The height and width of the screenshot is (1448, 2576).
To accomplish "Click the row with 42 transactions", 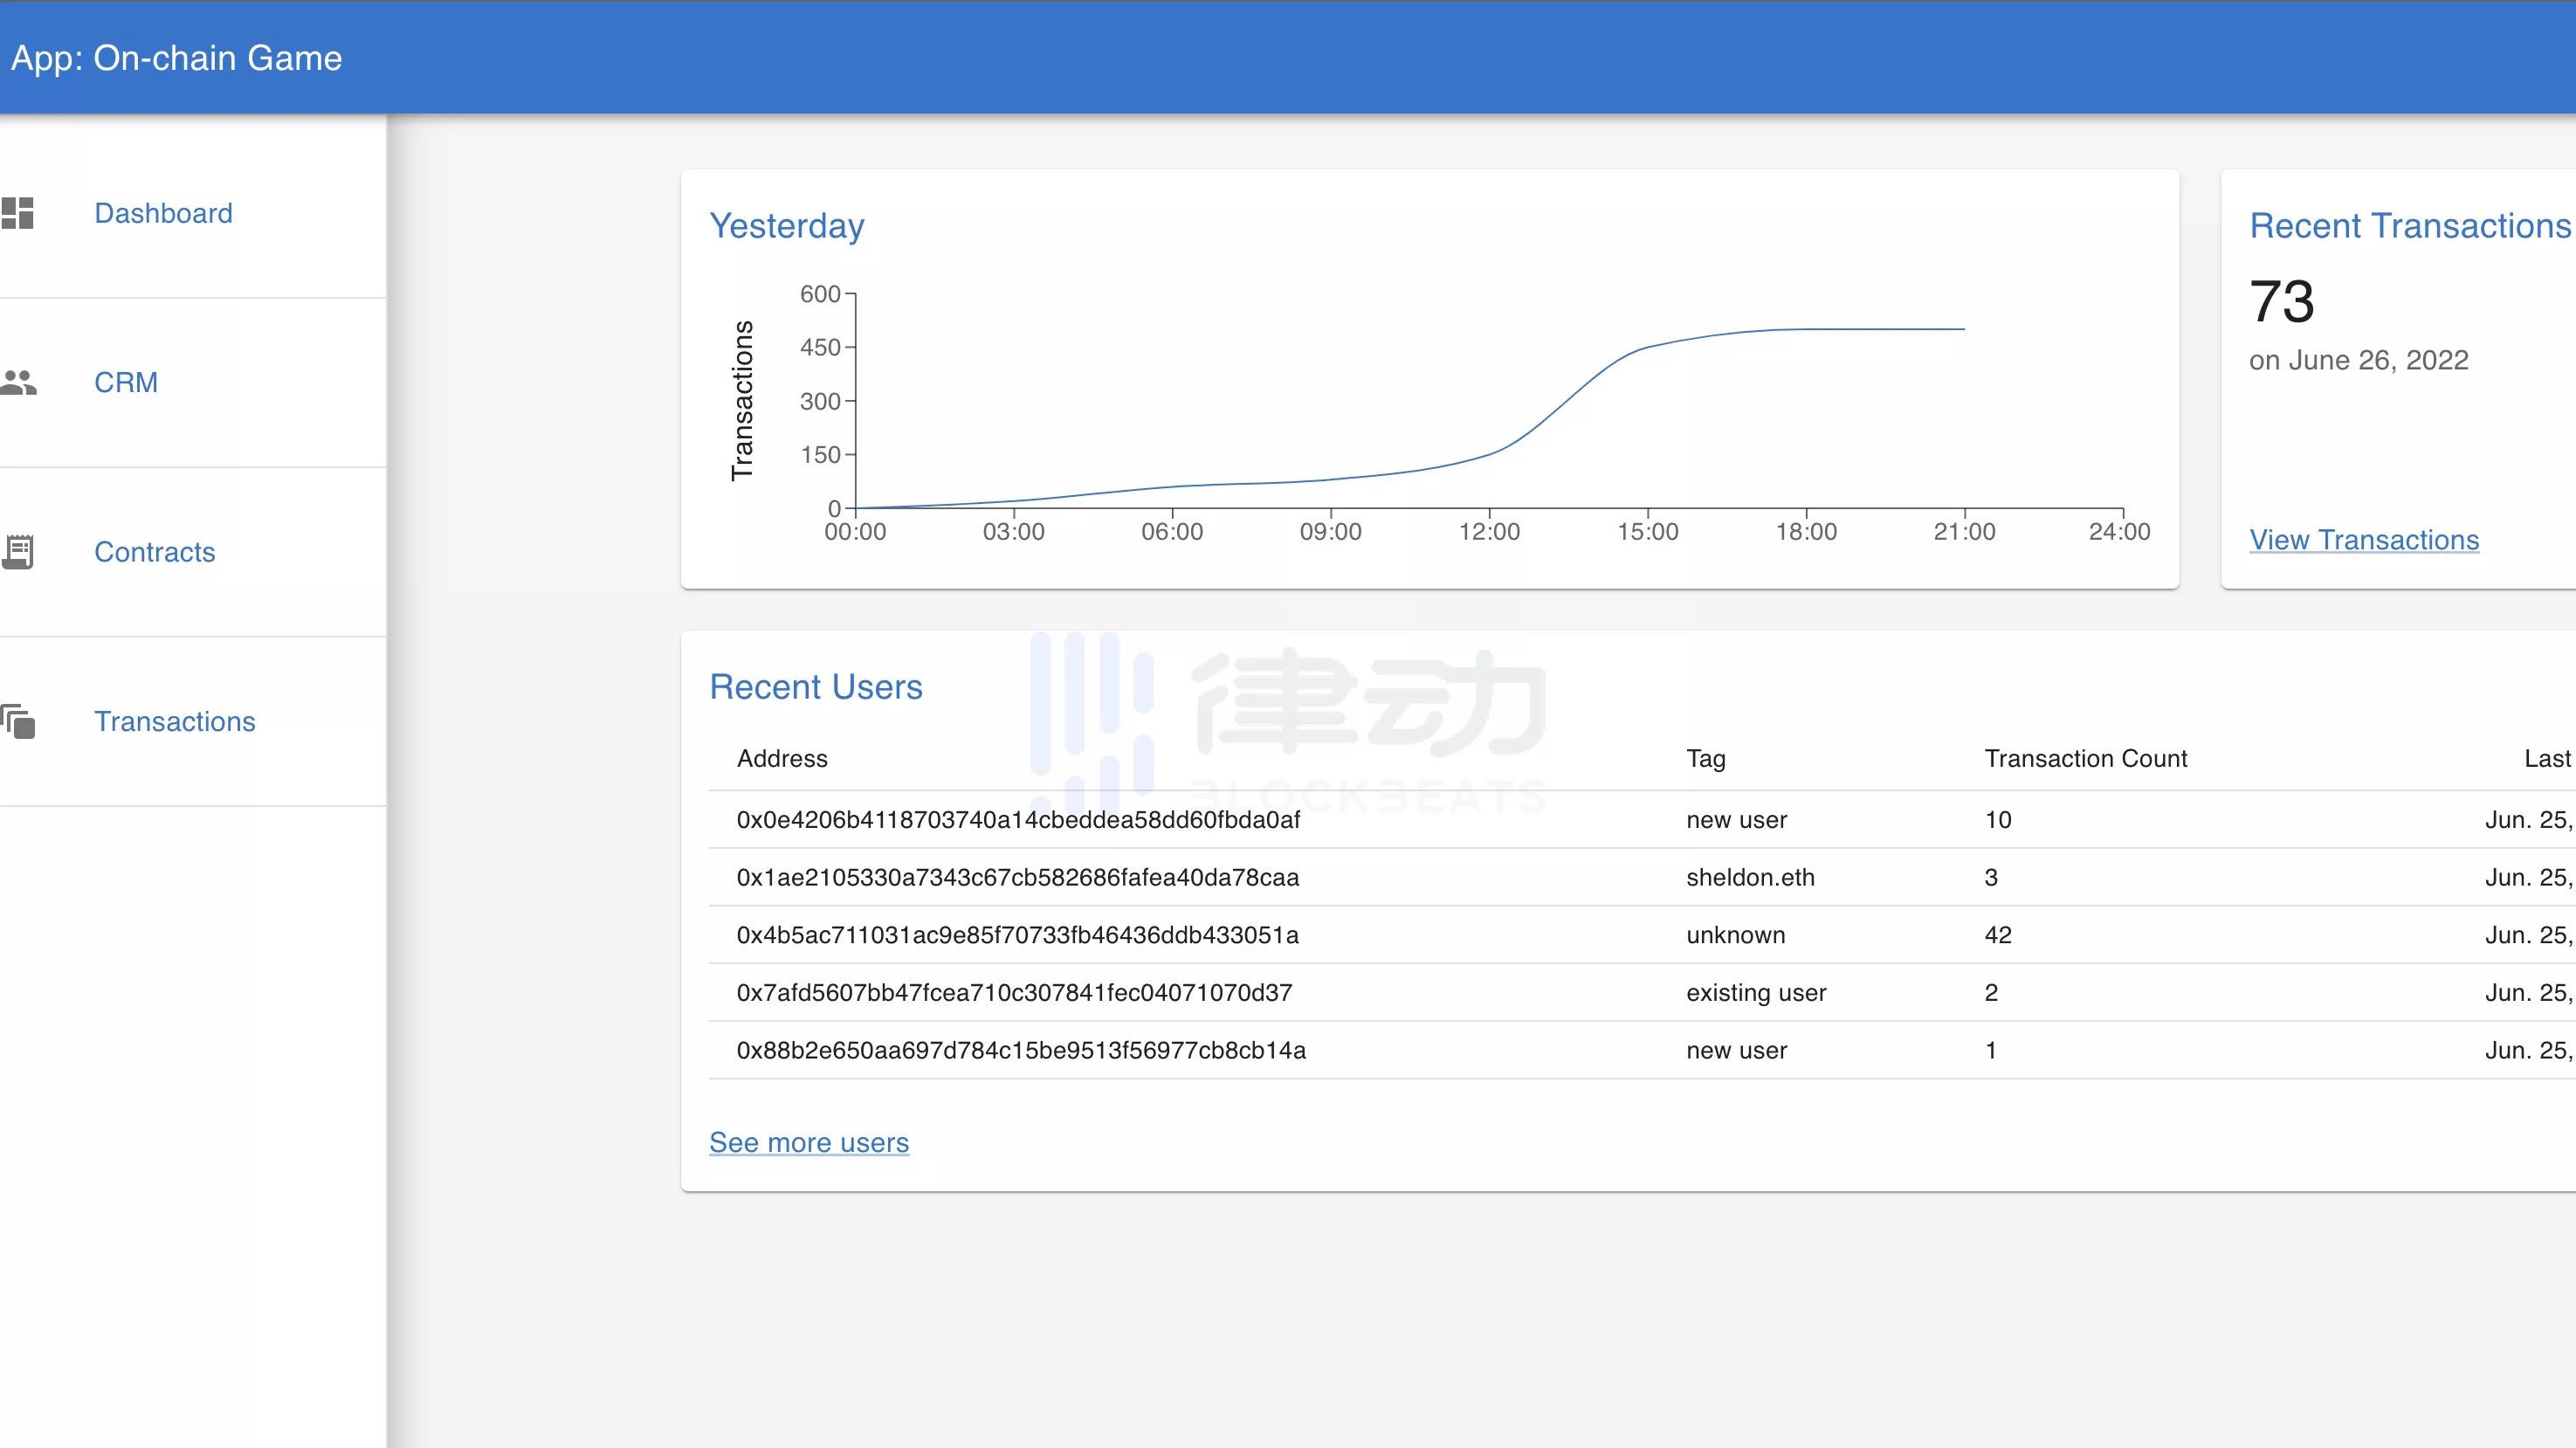I will [1997, 935].
